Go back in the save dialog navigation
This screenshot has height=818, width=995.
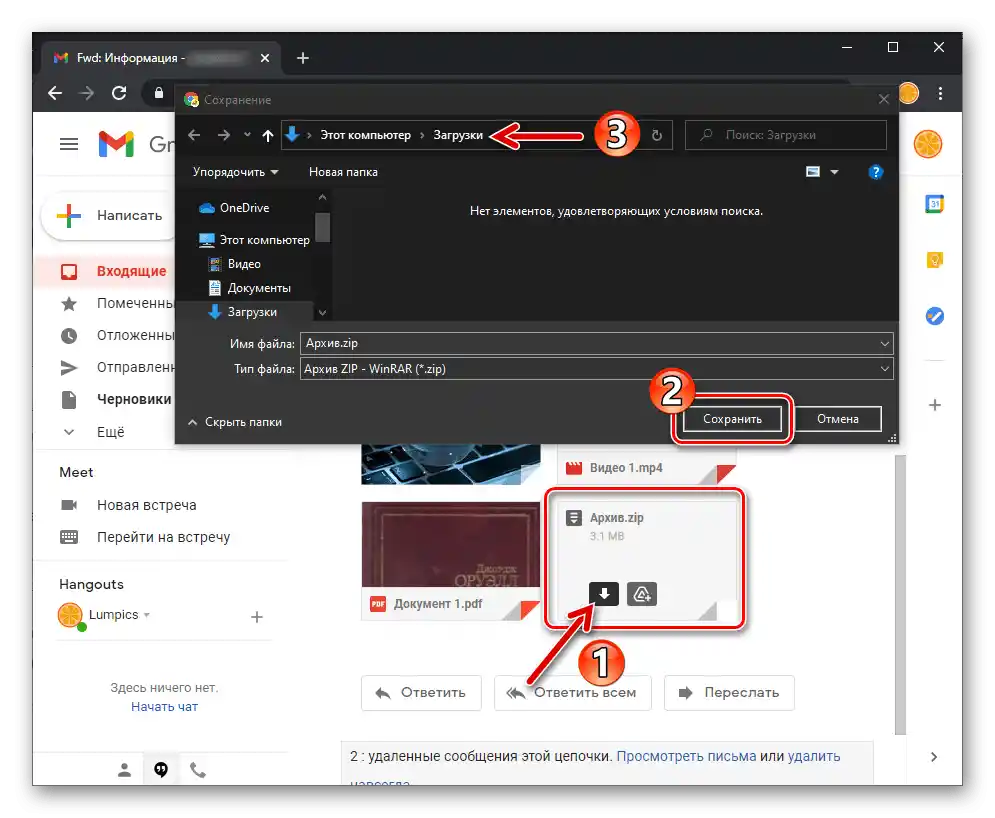click(194, 135)
